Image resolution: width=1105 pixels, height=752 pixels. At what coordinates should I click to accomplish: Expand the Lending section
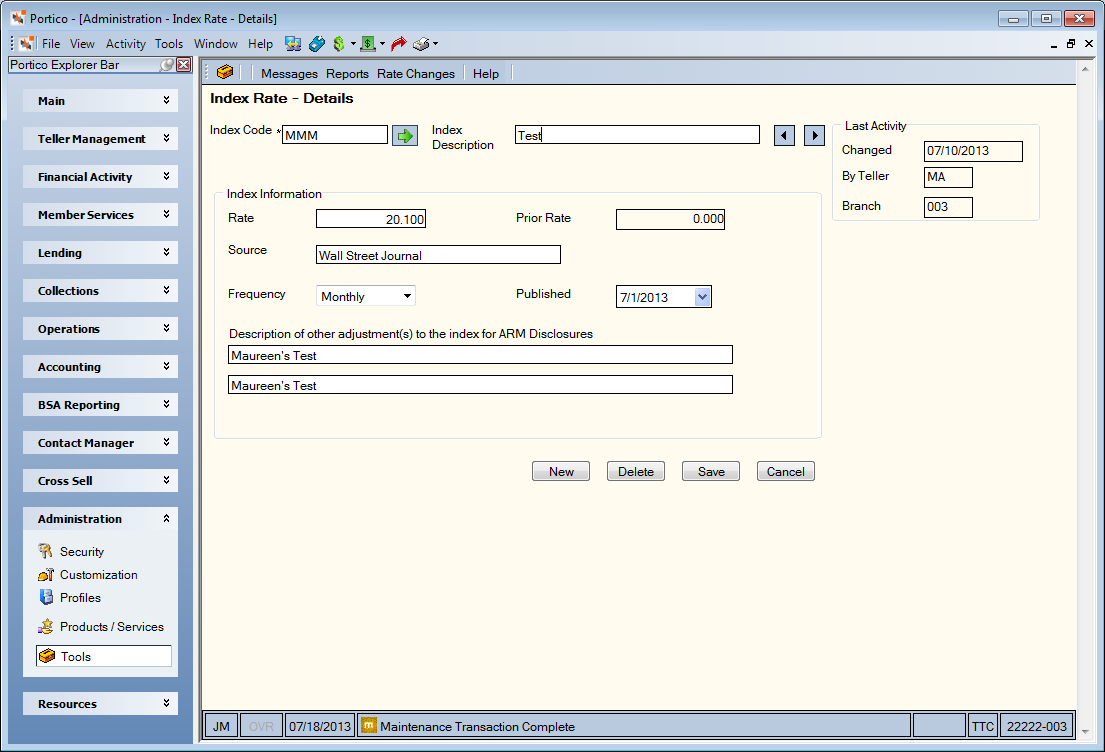100,252
